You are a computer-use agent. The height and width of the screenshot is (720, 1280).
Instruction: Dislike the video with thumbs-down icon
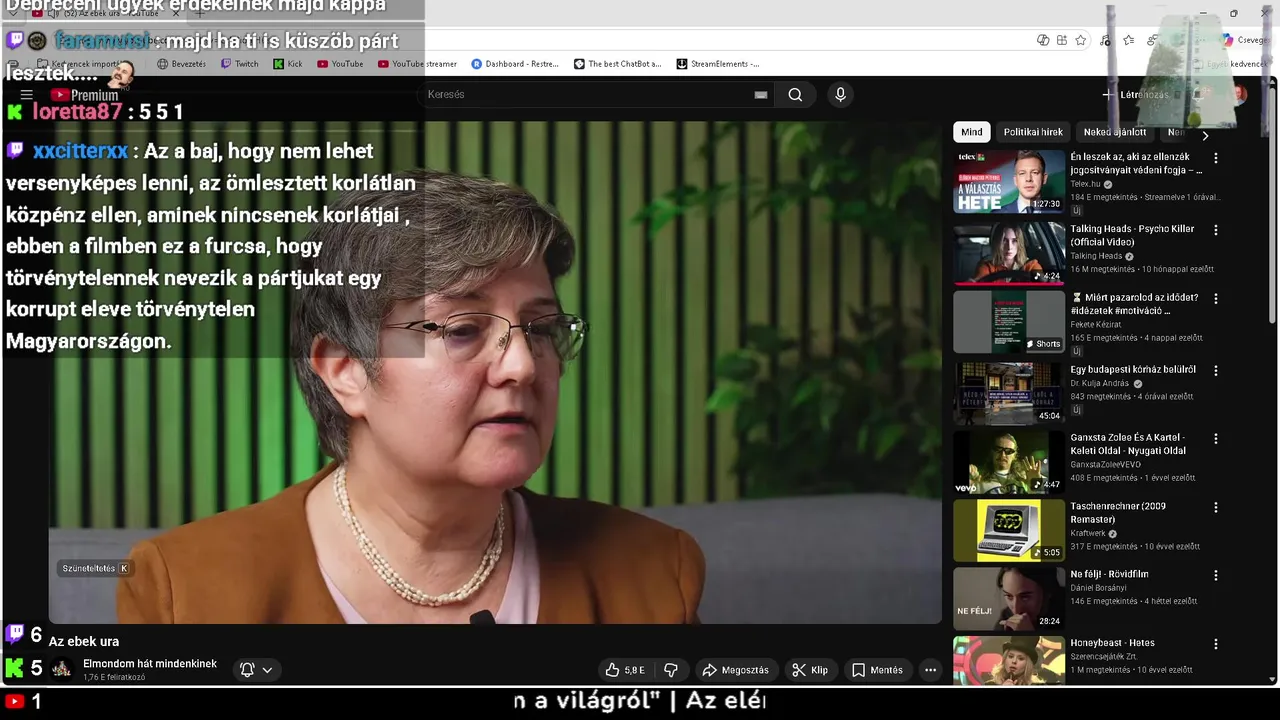(671, 670)
